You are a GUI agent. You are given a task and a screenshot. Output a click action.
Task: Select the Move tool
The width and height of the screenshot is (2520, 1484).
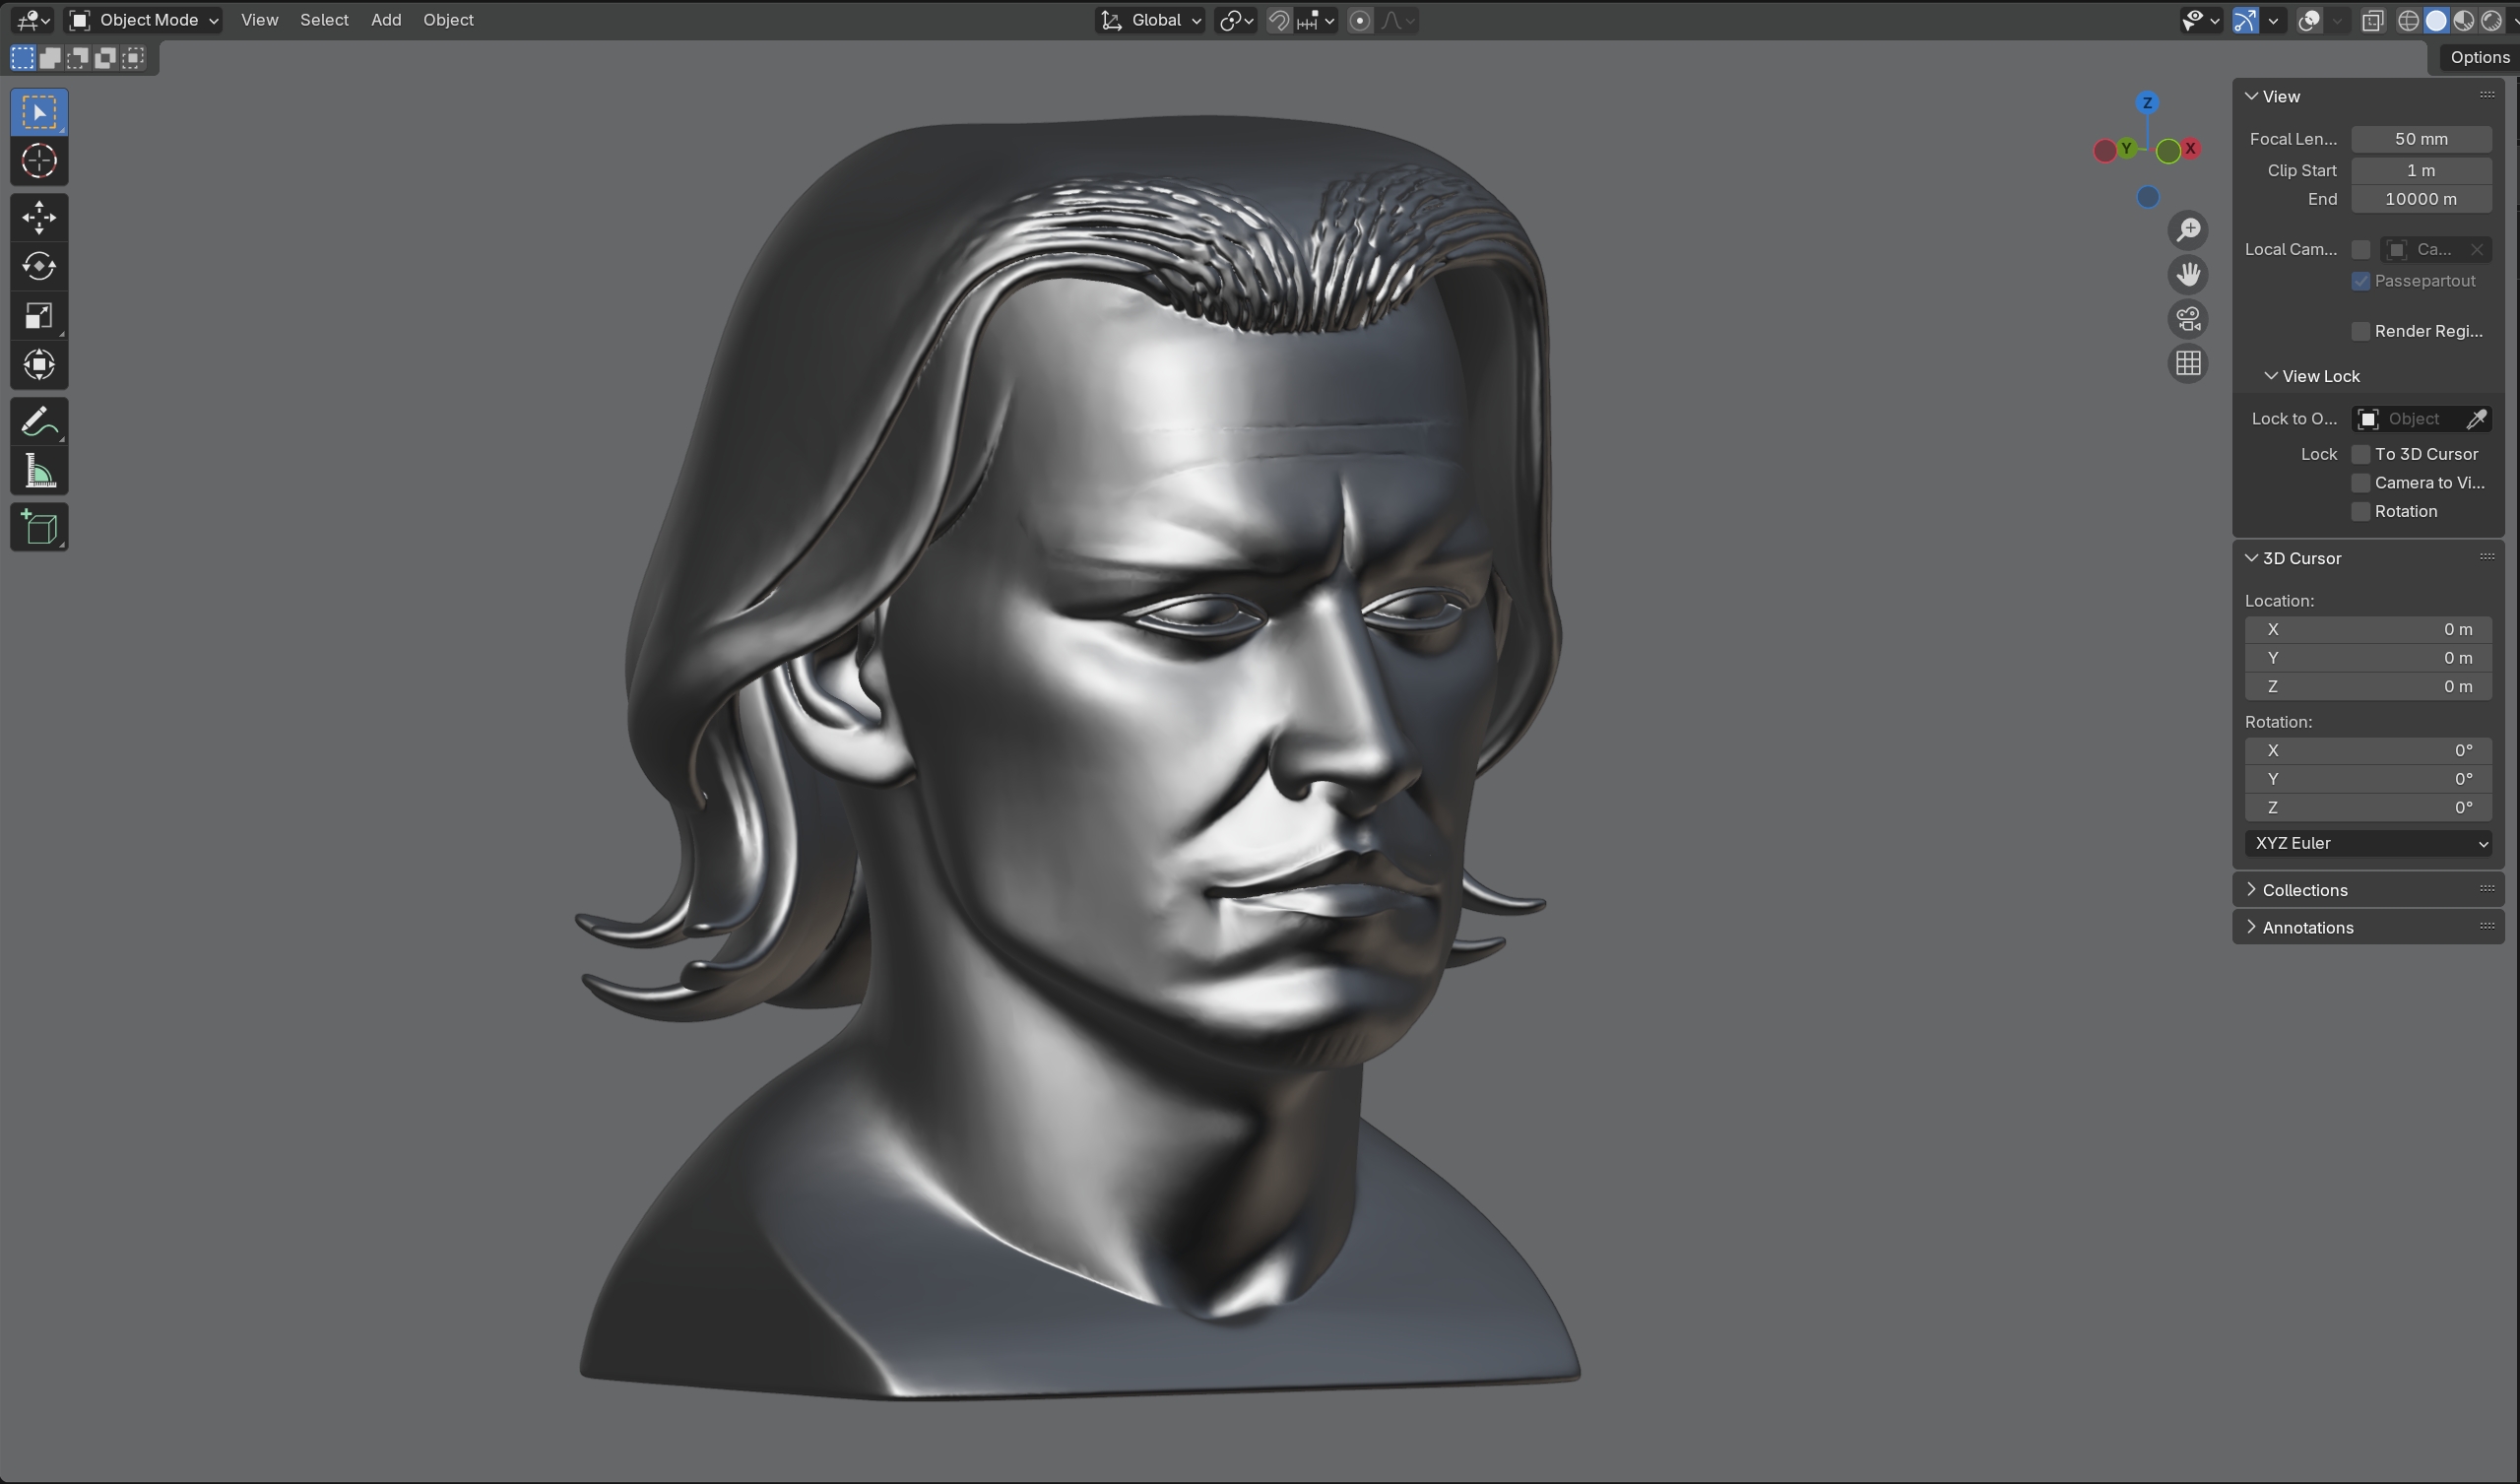[39, 217]
